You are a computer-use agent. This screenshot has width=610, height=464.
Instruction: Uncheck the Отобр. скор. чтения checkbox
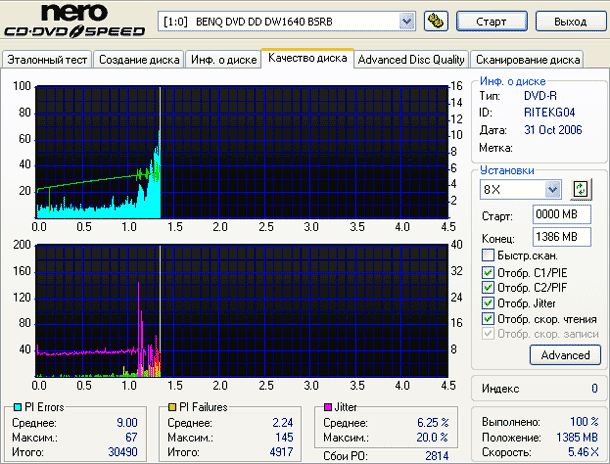click(488, 318)
